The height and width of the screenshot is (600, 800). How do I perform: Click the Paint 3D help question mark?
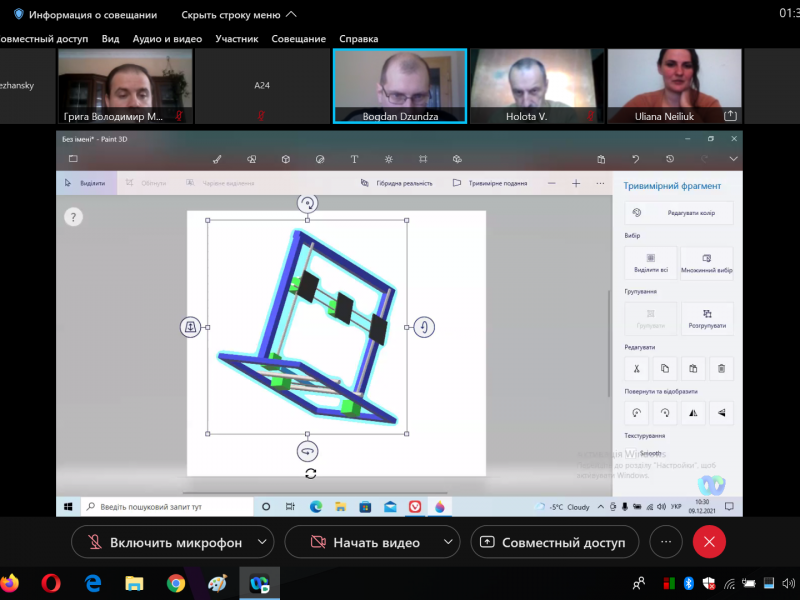(x=73, y=217)
